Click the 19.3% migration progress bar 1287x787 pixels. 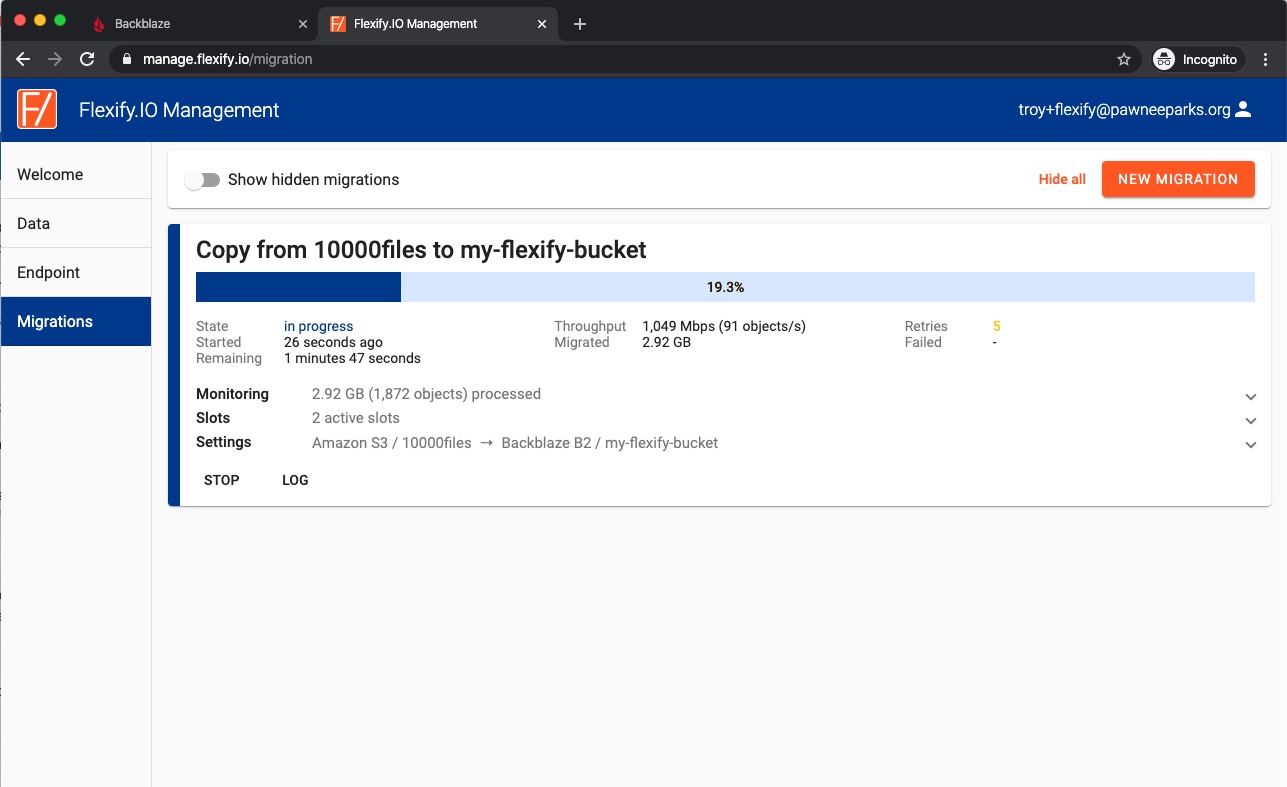coord(725,287)
